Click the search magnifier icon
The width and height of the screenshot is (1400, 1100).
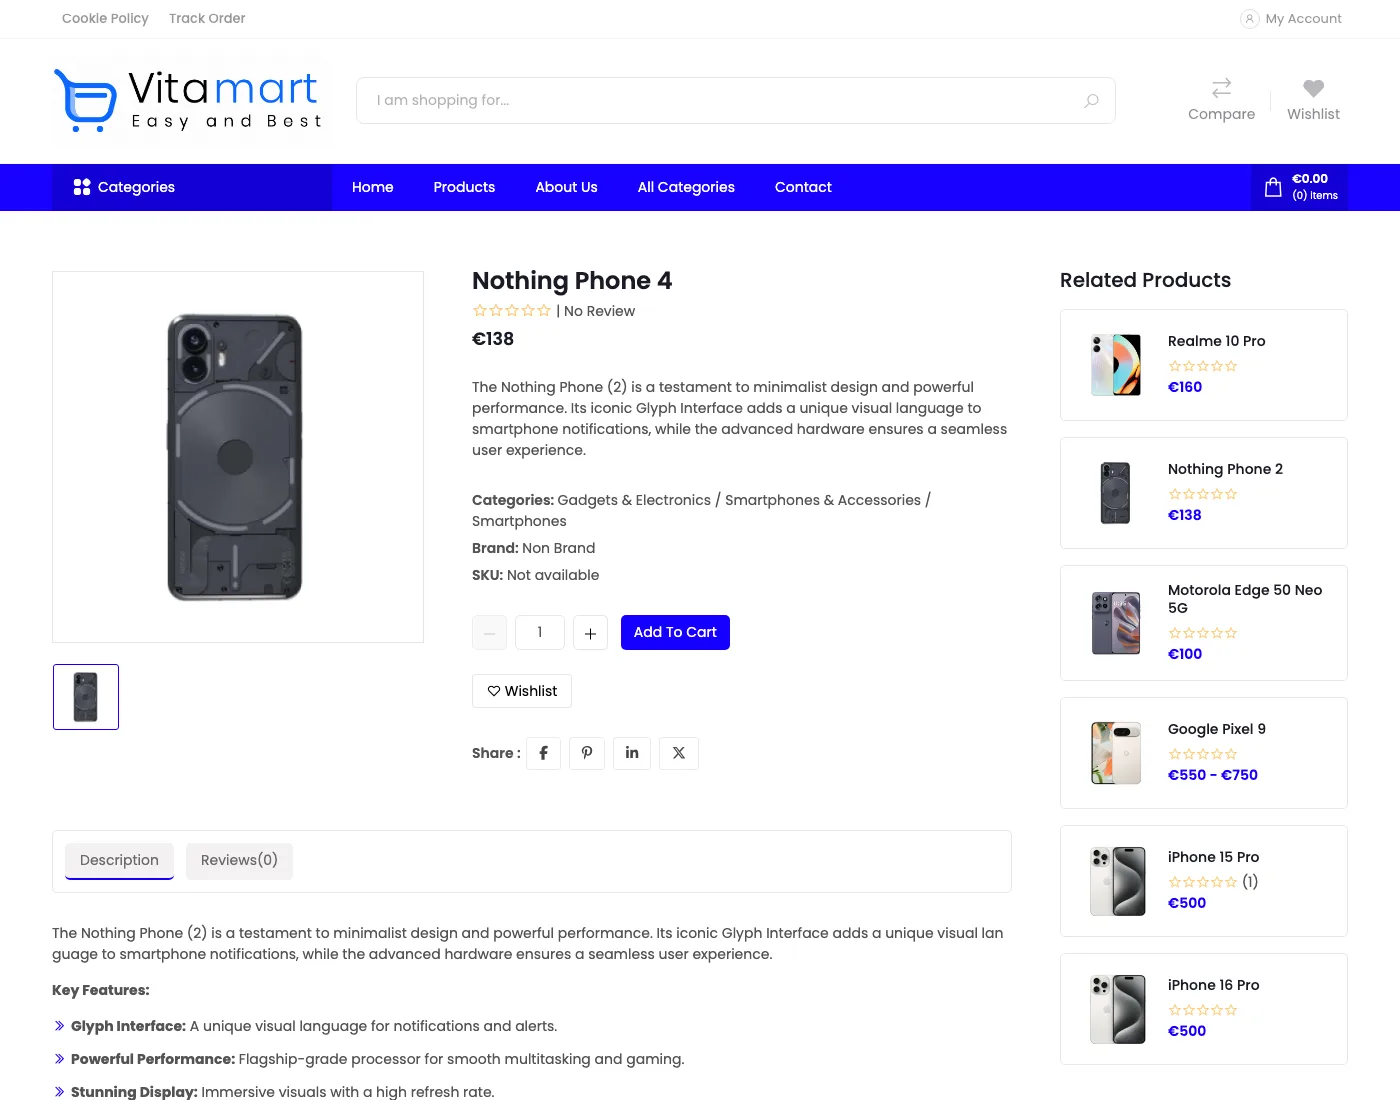click(1091, 101)
